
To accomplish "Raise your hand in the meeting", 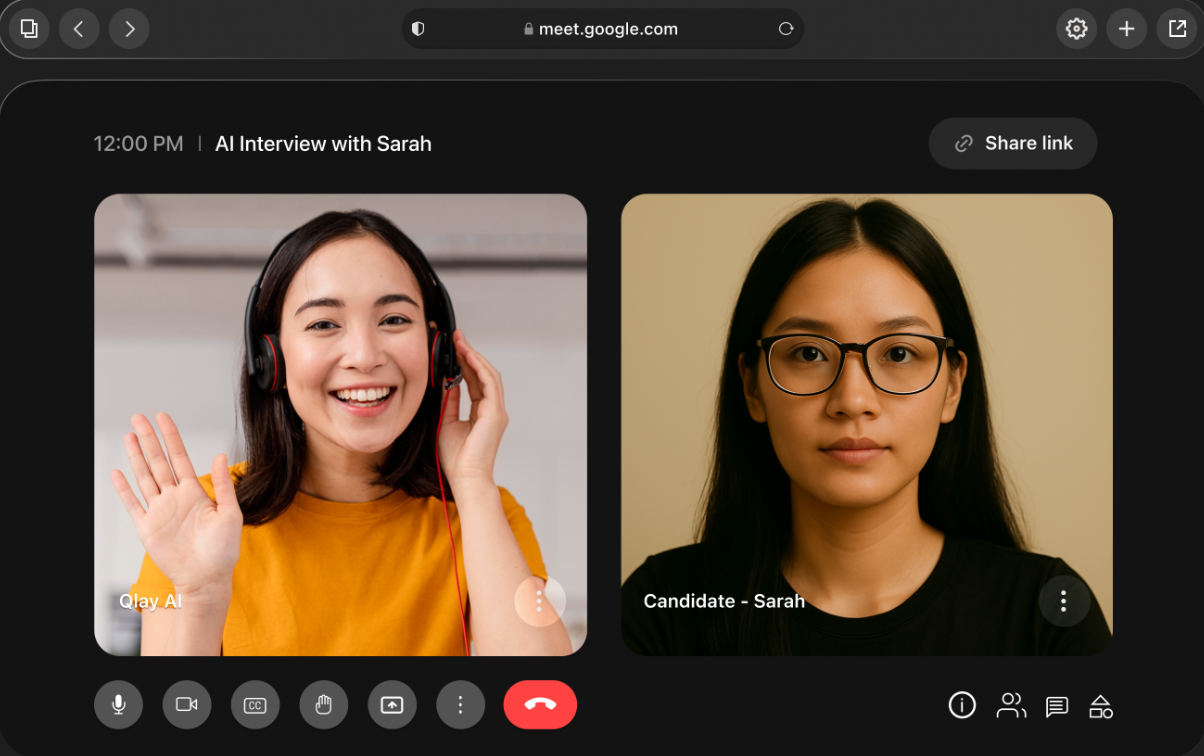I will click(324, 705).
